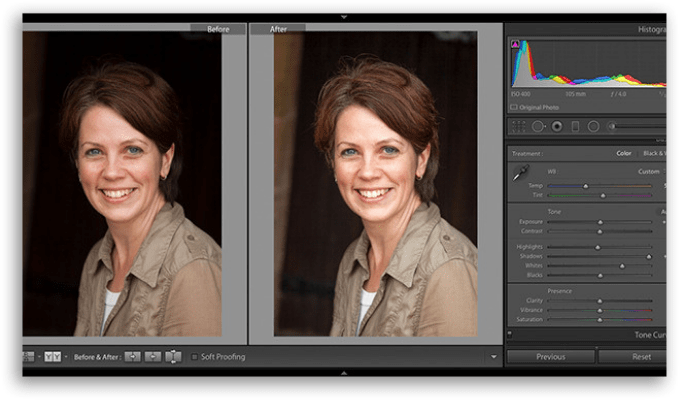
Task: Click the After portrait photo
Action: 375,183
